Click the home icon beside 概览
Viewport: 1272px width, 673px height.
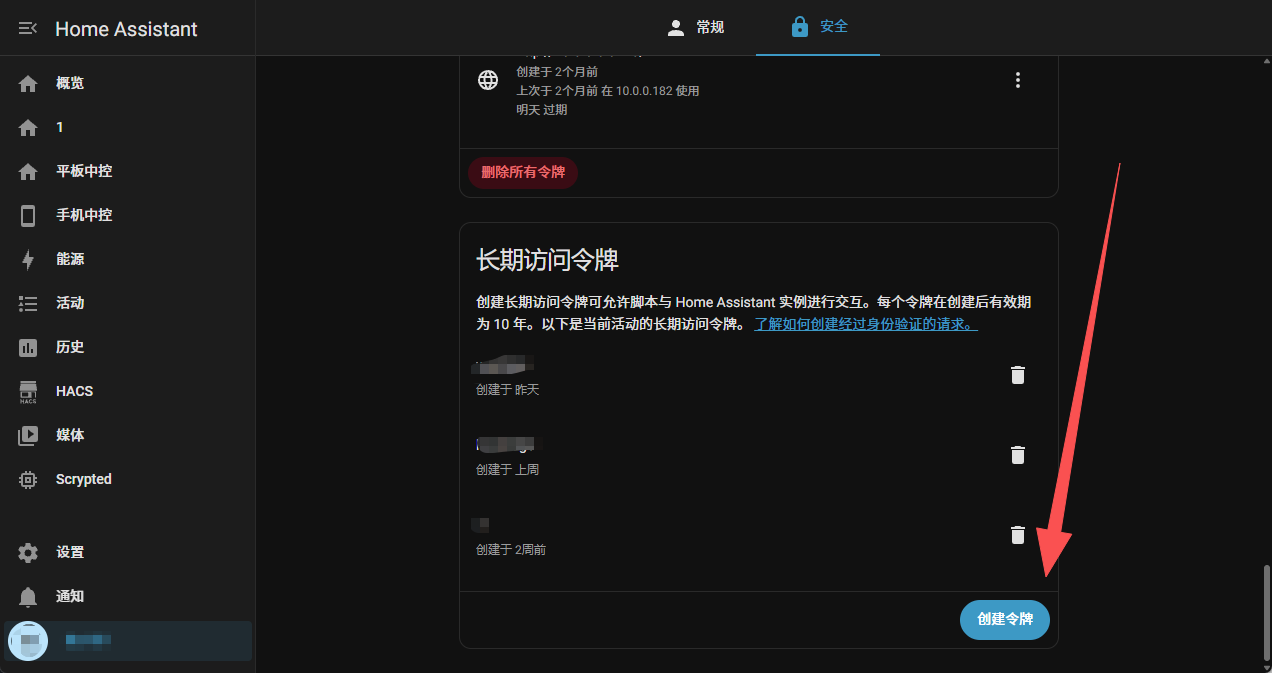pos(28,84)
